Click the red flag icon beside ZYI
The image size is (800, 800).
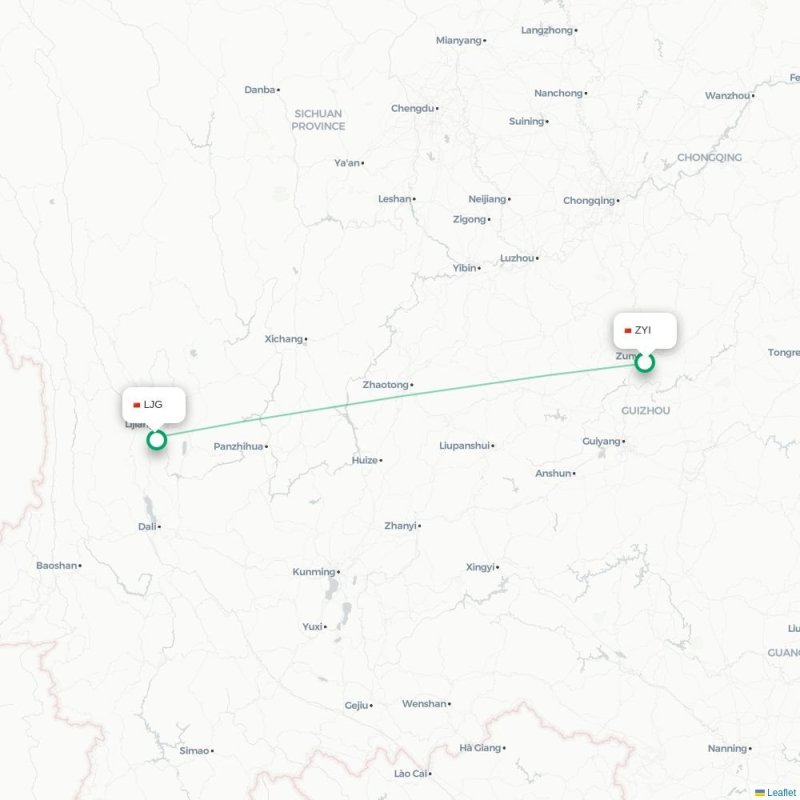click(628, 331)
